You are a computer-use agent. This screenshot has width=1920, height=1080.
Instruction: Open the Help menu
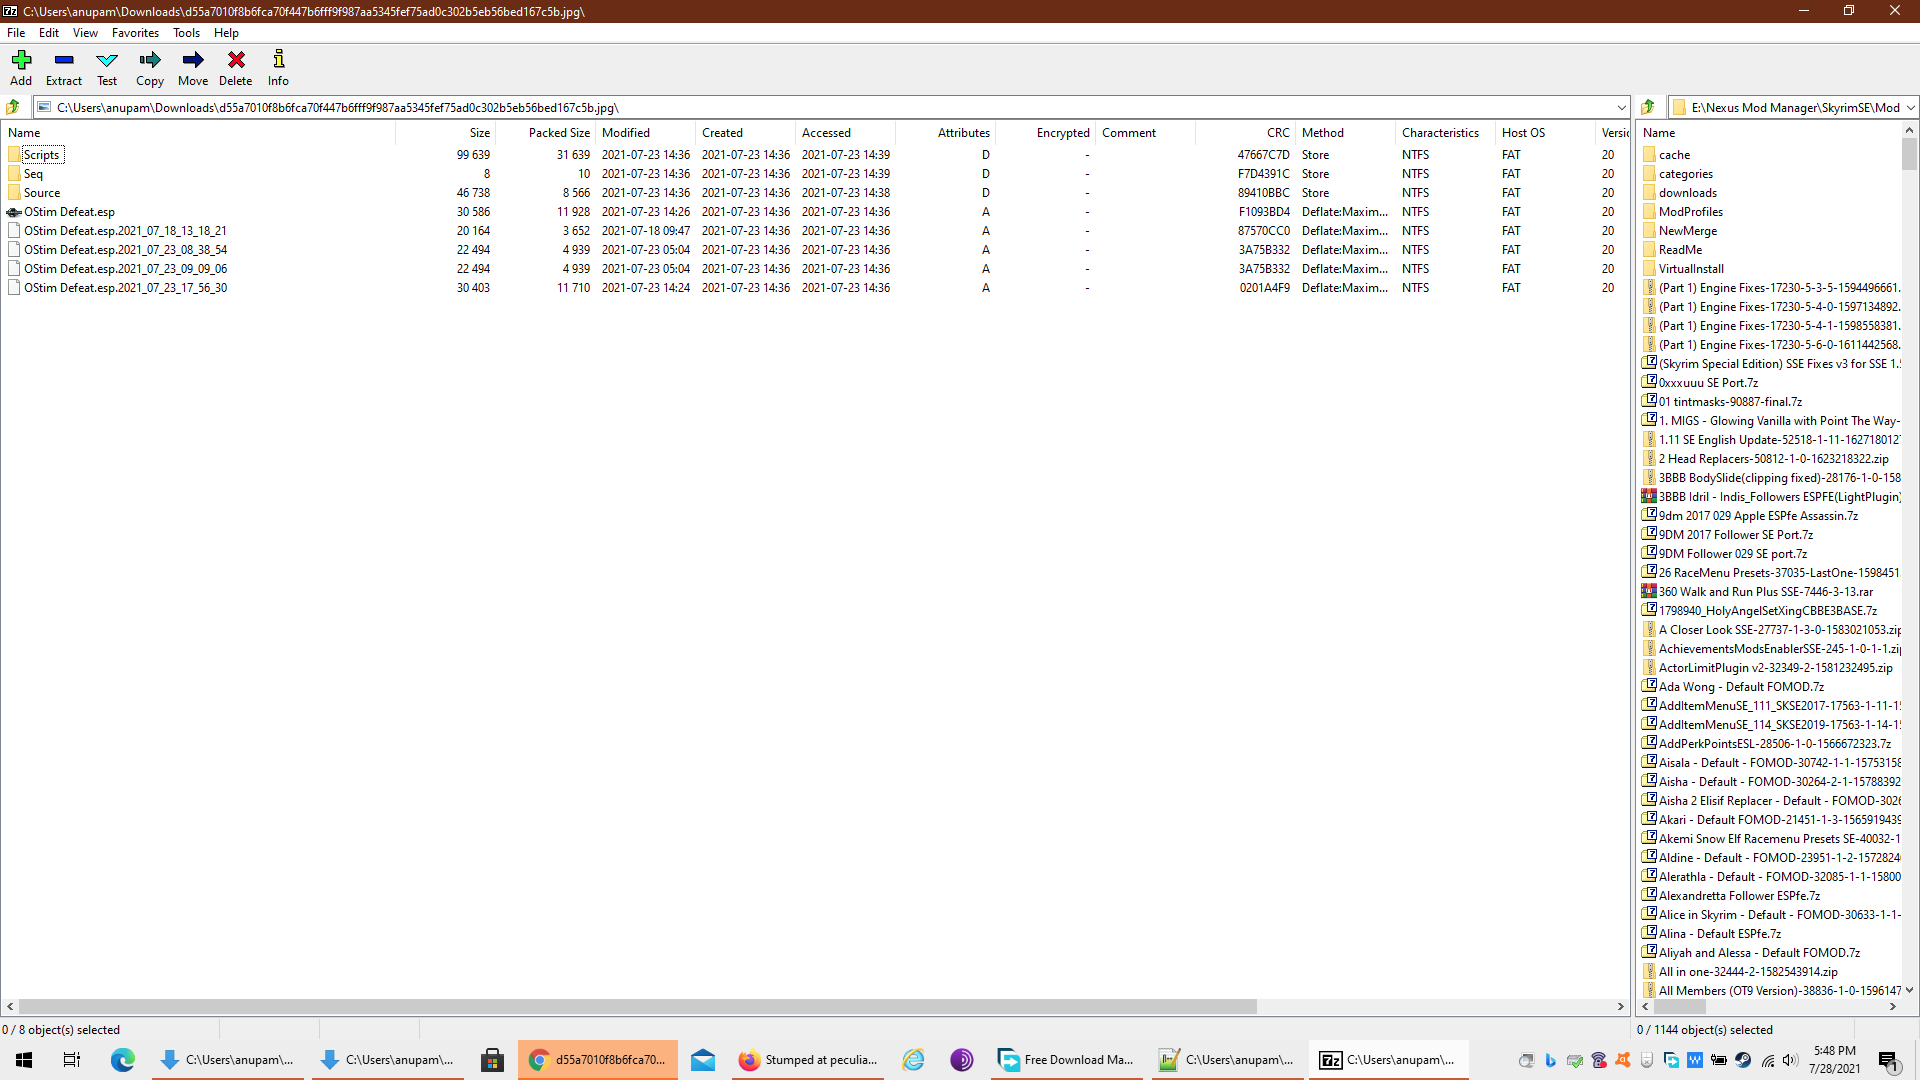[226, 33]
